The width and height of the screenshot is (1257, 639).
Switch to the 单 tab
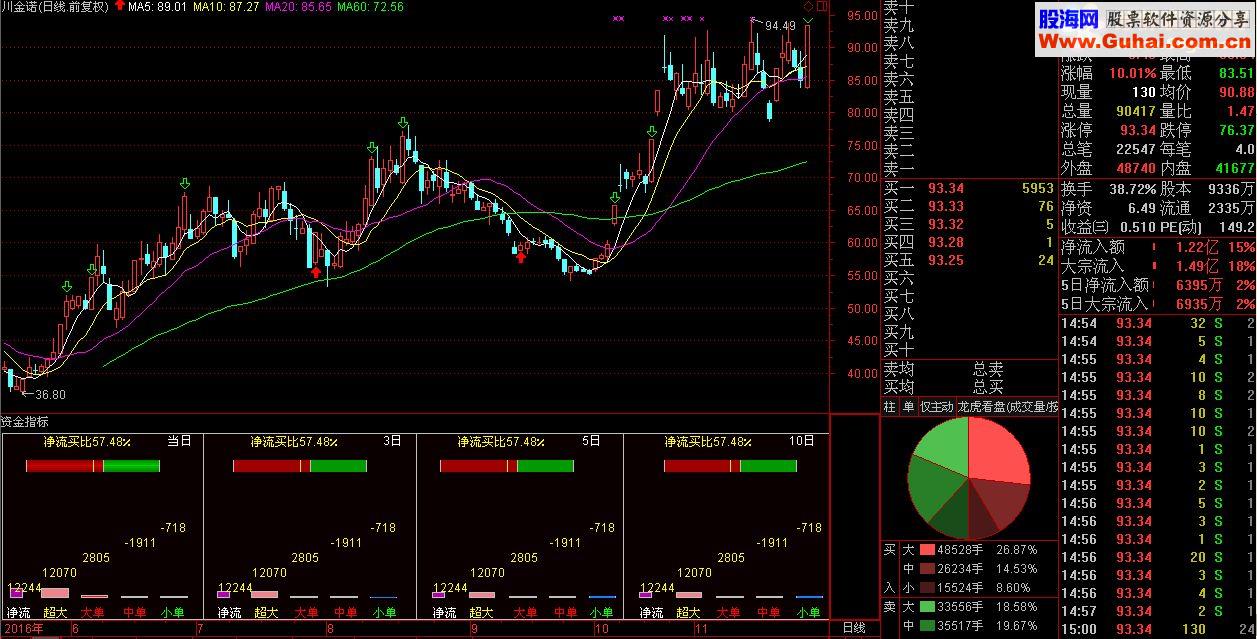pos(908,407)
